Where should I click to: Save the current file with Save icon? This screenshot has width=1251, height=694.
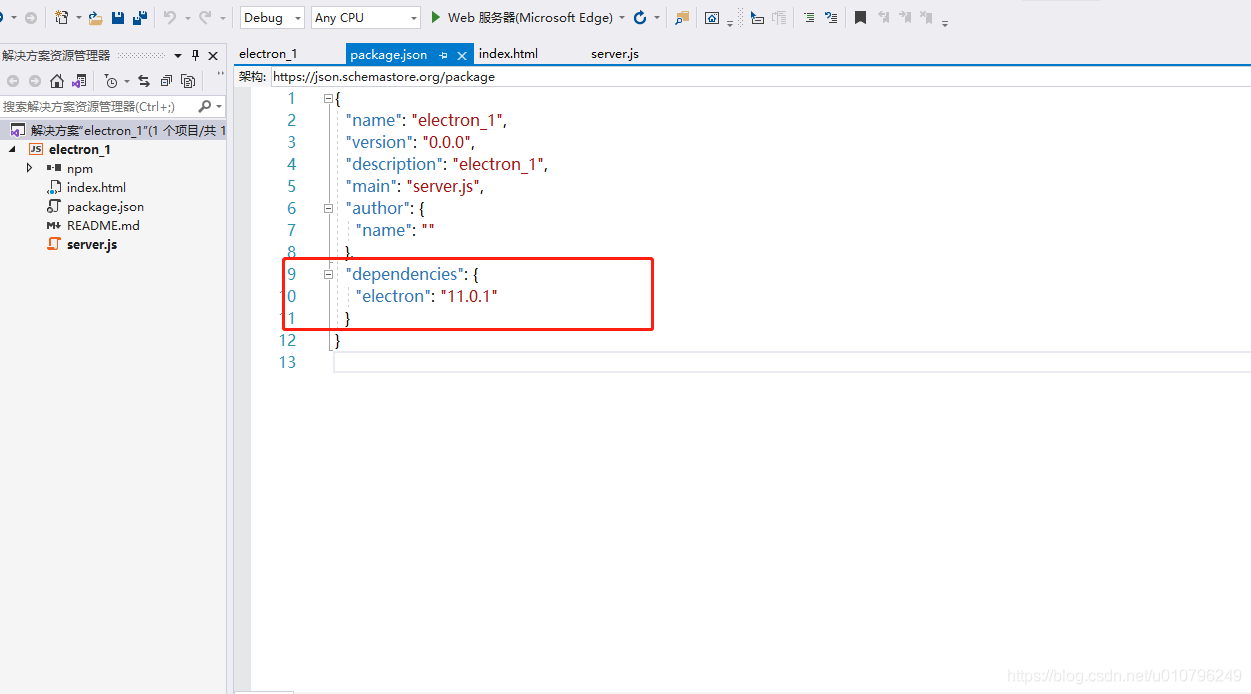(x=118, y=17)
